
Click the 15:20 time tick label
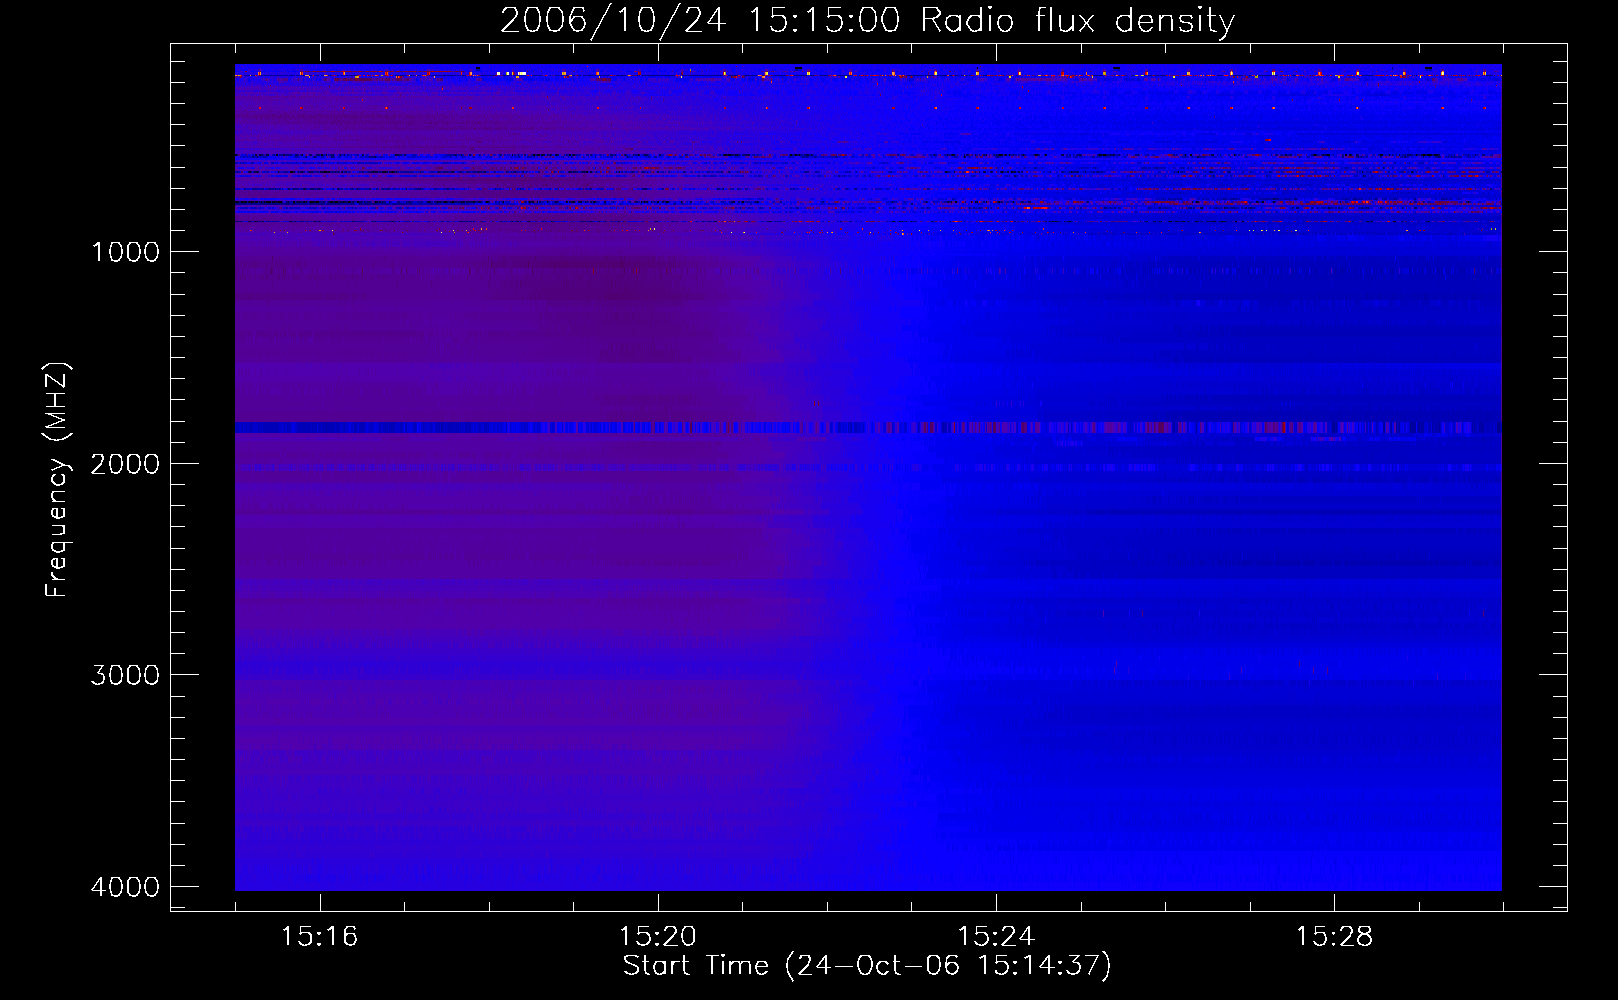(x=657, y=937)
